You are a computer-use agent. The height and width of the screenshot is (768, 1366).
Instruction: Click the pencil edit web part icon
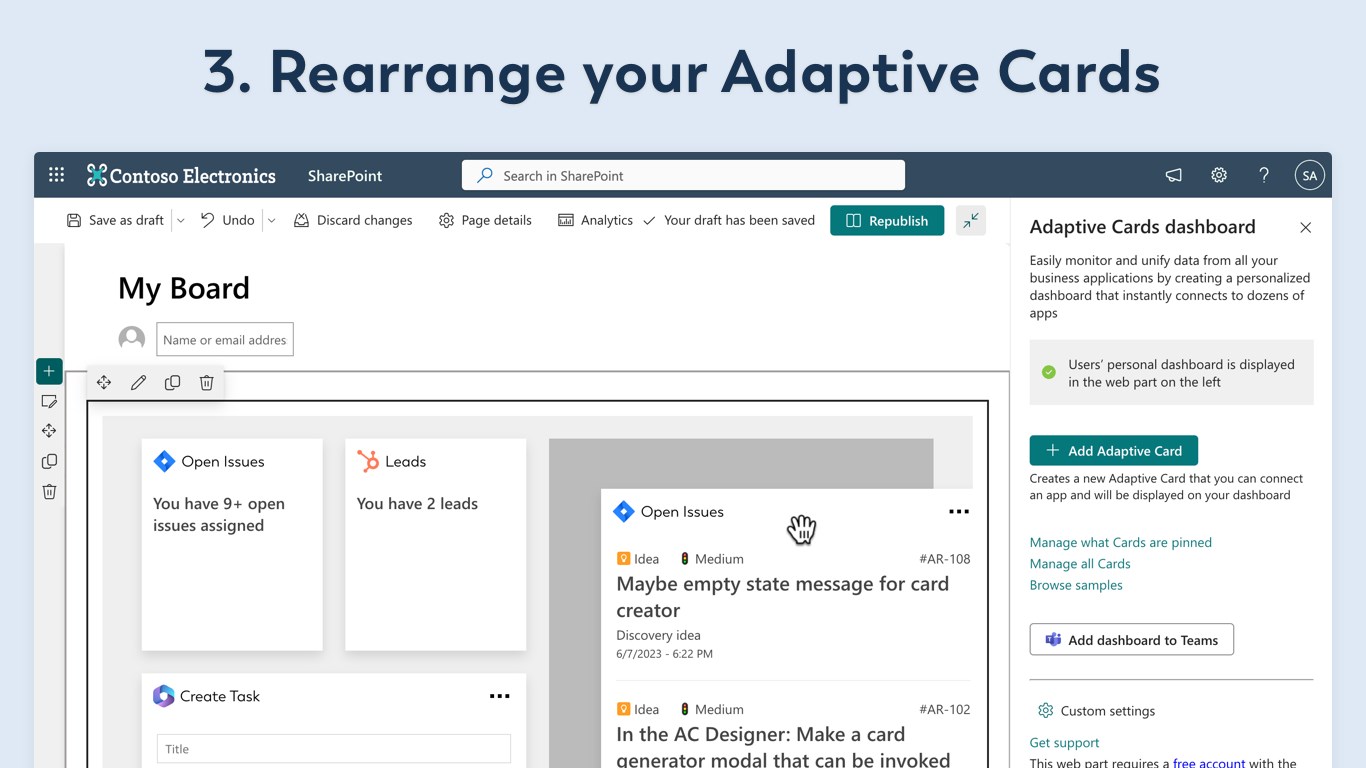(x=138, y=383)
